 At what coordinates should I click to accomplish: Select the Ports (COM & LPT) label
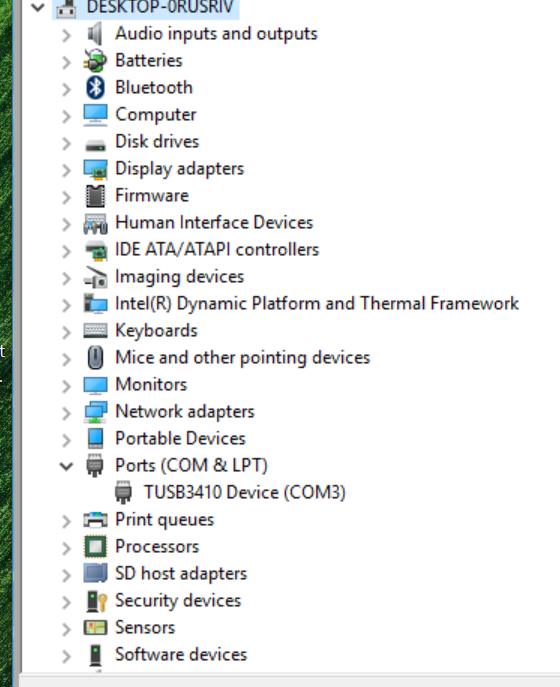pyautogui.click(x=191, y=465)
